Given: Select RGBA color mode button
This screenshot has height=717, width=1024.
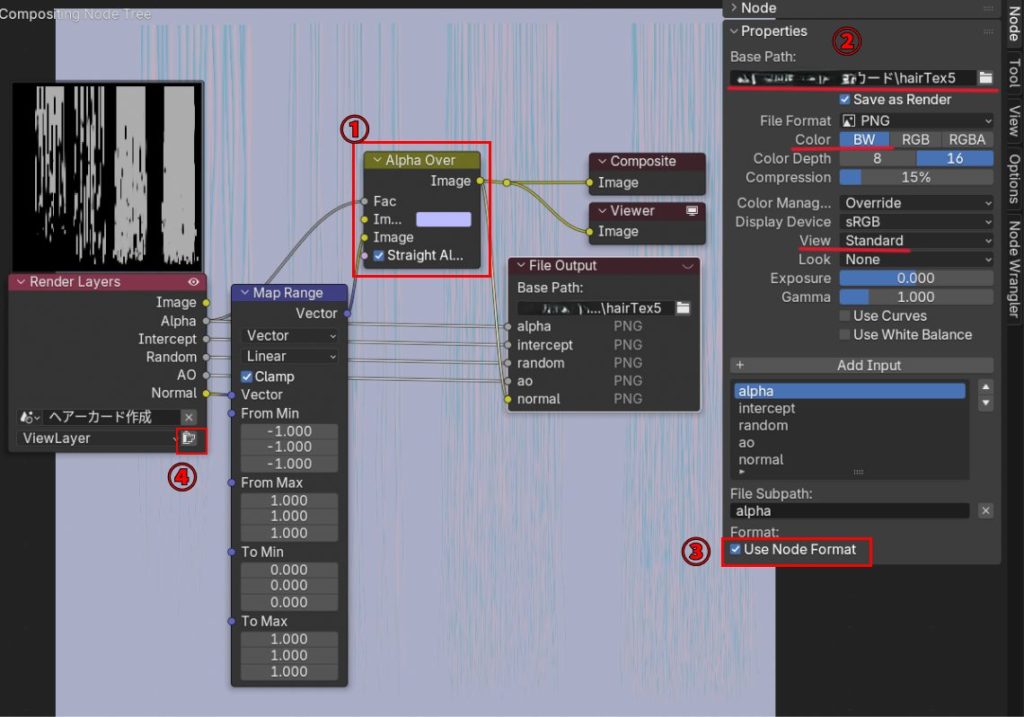Looking at the screenshot, I should pos(967,140).
